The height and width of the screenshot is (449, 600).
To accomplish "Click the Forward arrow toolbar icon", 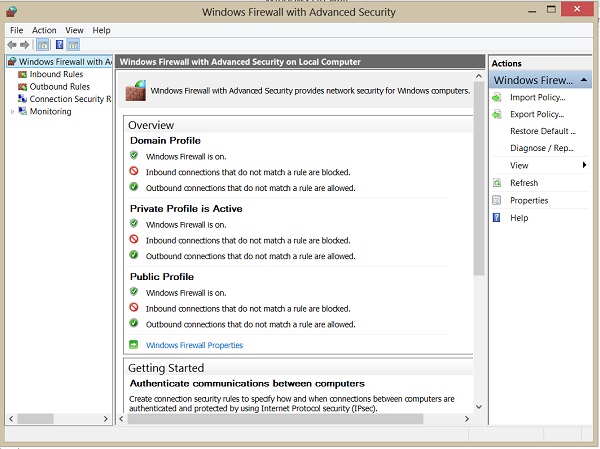I will coord(24,45).
